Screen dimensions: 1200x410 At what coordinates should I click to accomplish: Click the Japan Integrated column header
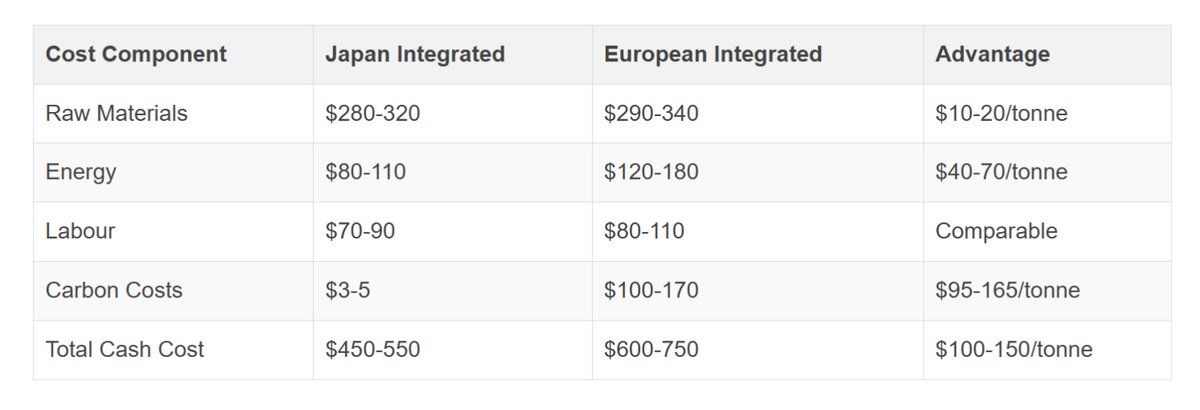coord(415,54)
